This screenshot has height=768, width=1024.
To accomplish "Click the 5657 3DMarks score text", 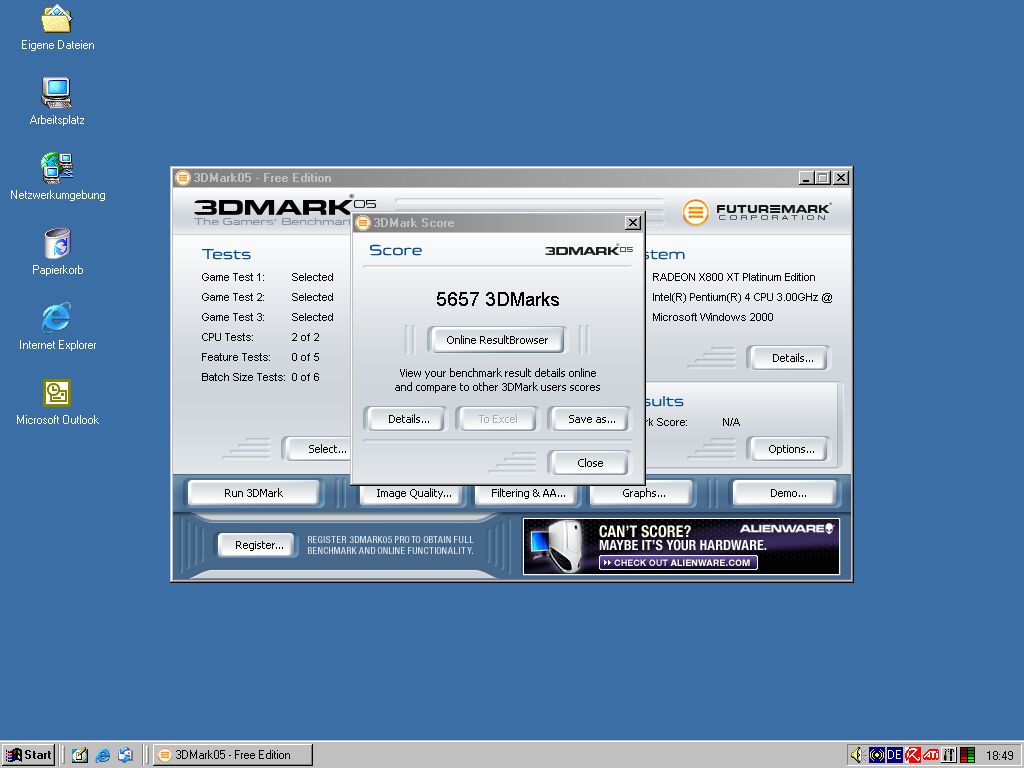I will [498, 299].
